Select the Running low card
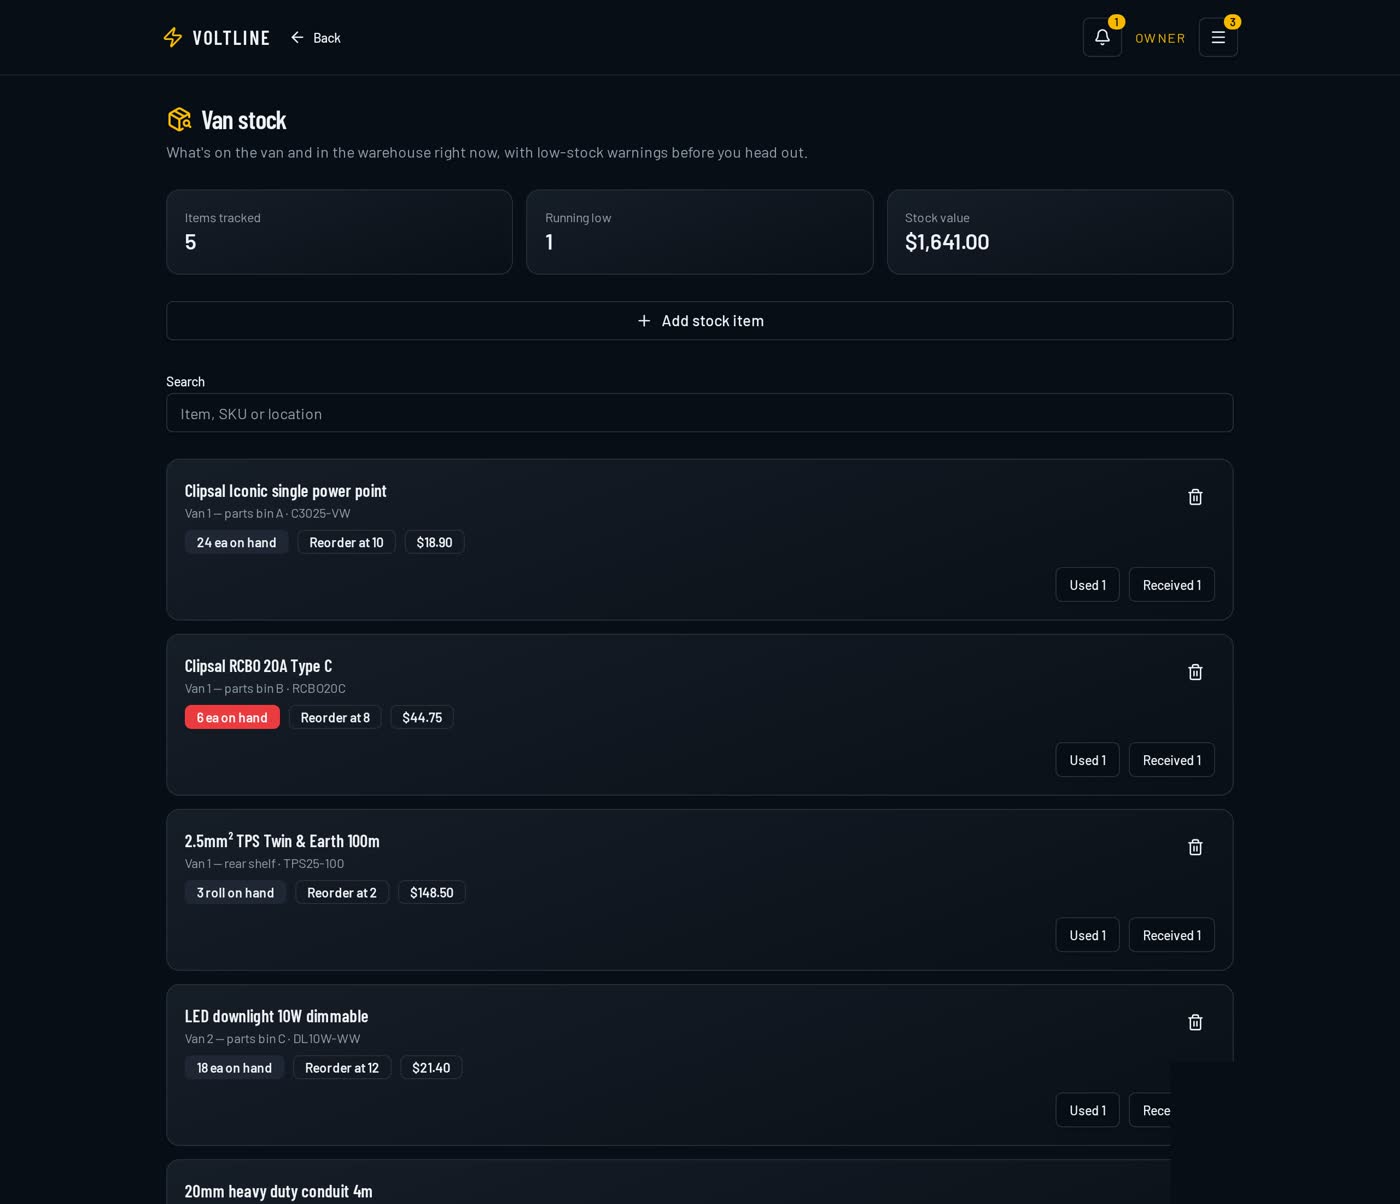Screen dimensions: 1400x1204 pos(700,232)
